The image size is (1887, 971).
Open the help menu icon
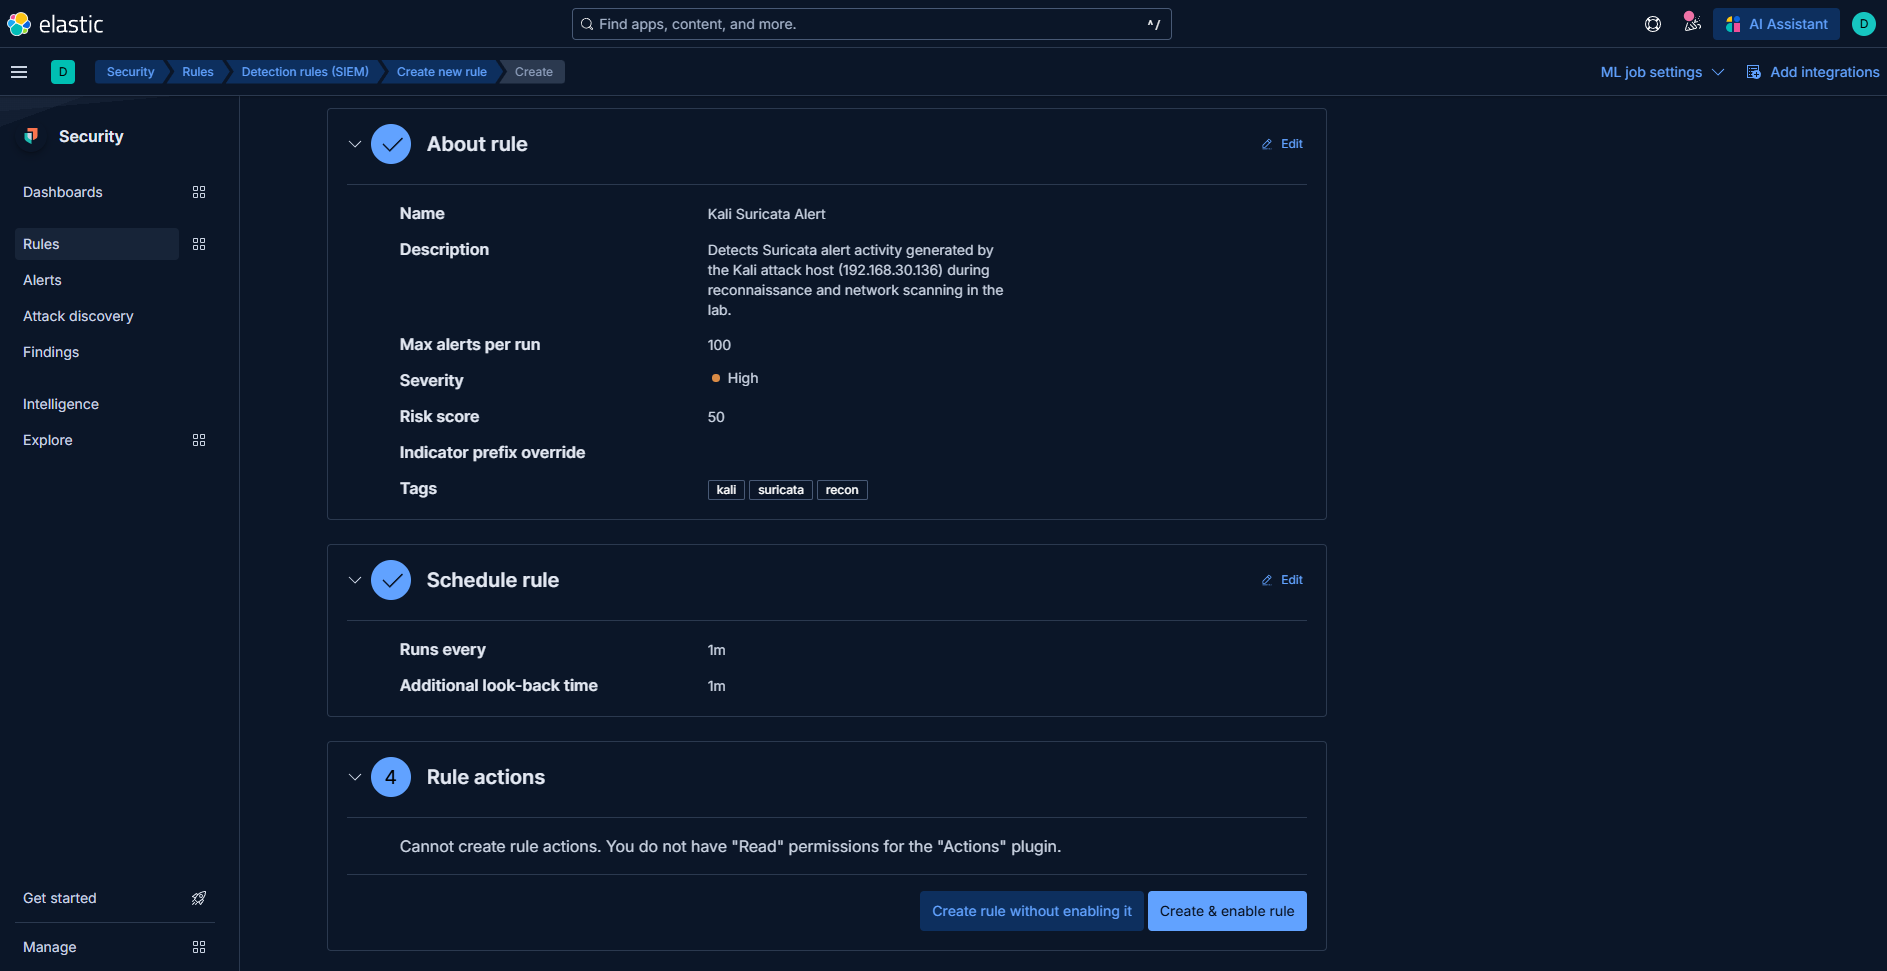pos(1653,24)
